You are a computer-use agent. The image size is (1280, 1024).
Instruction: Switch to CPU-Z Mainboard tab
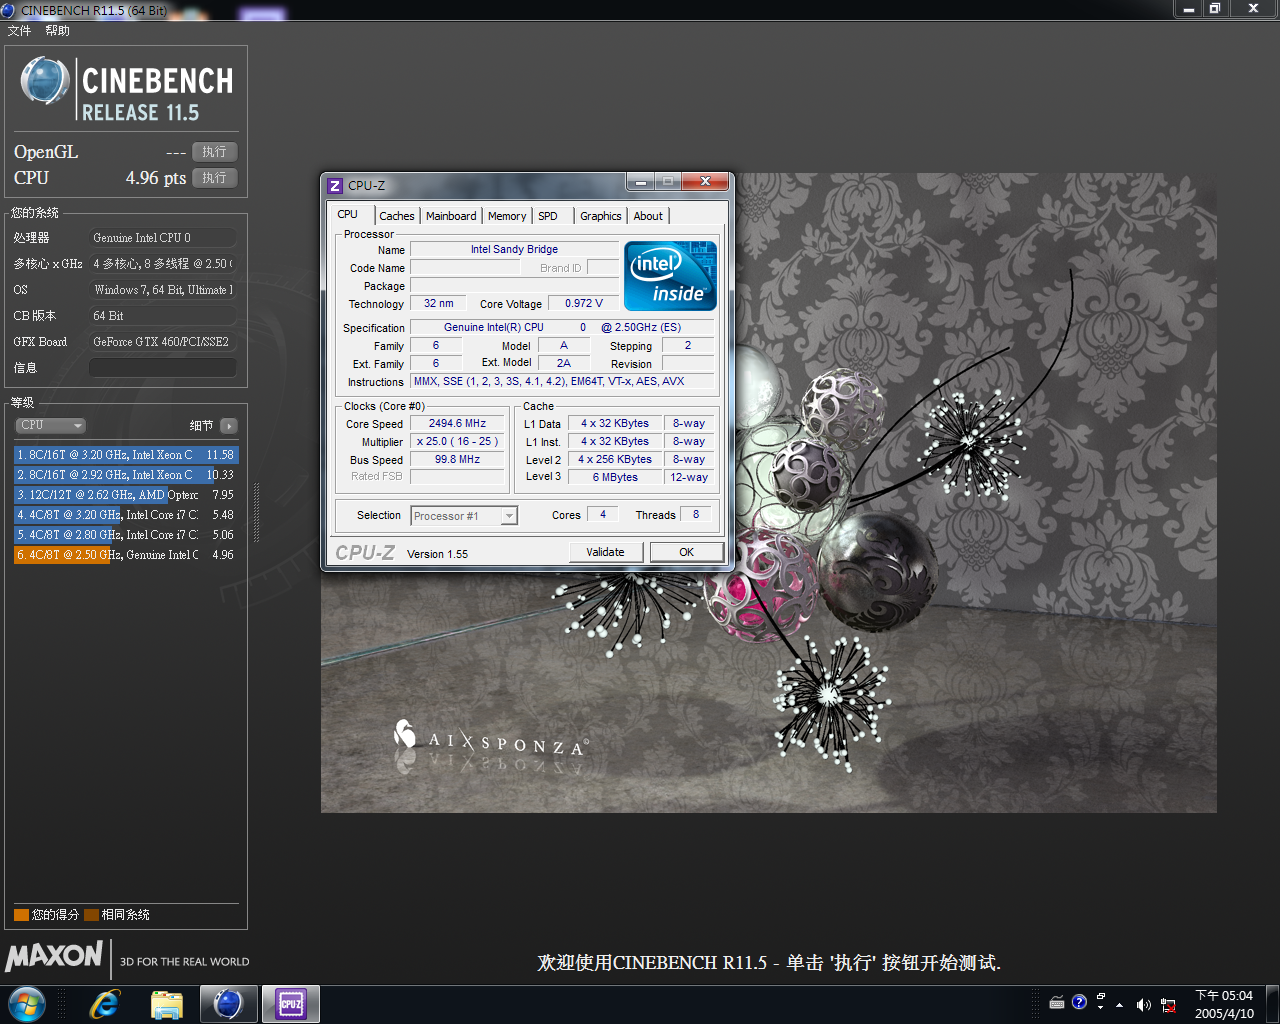[451, 216]
